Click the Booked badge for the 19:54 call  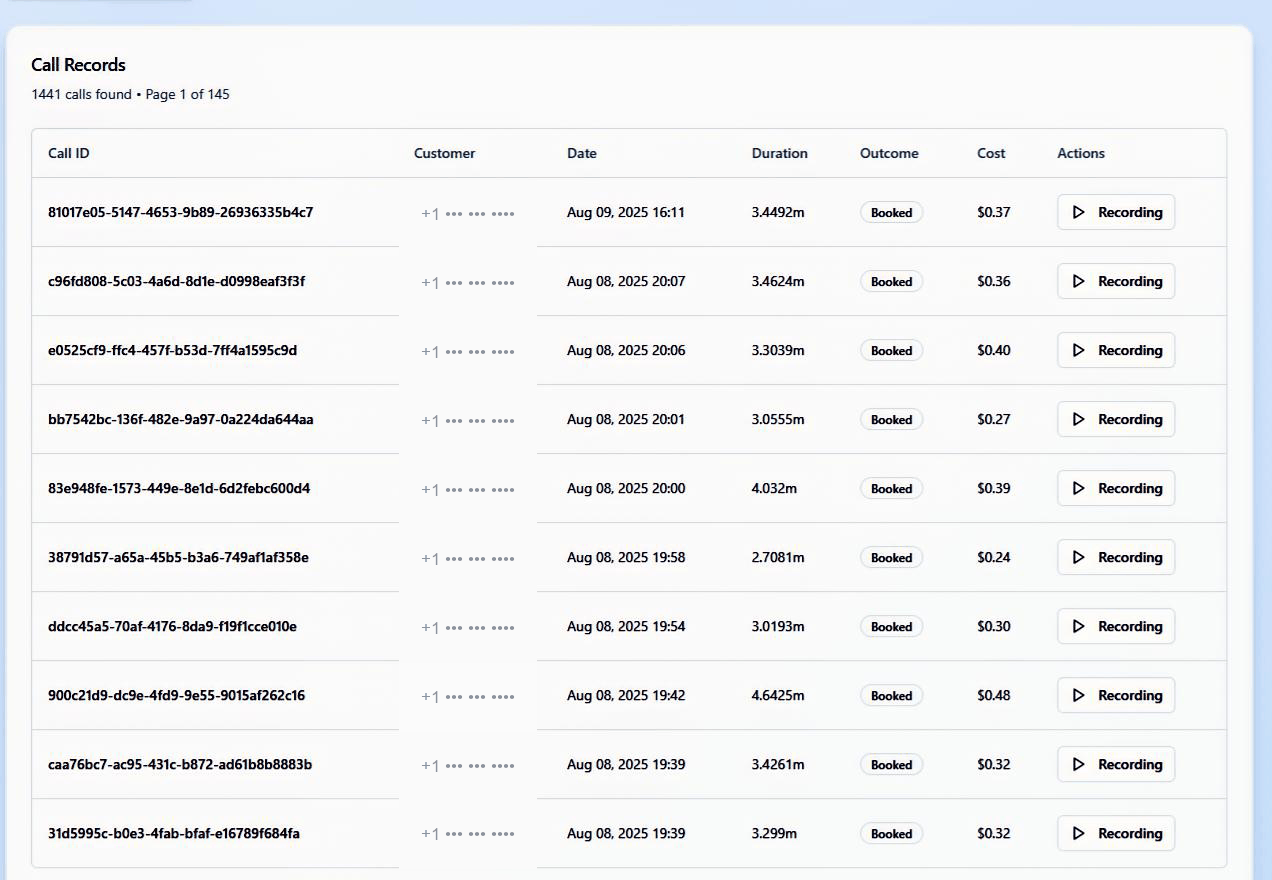click(x=891, y=626)
